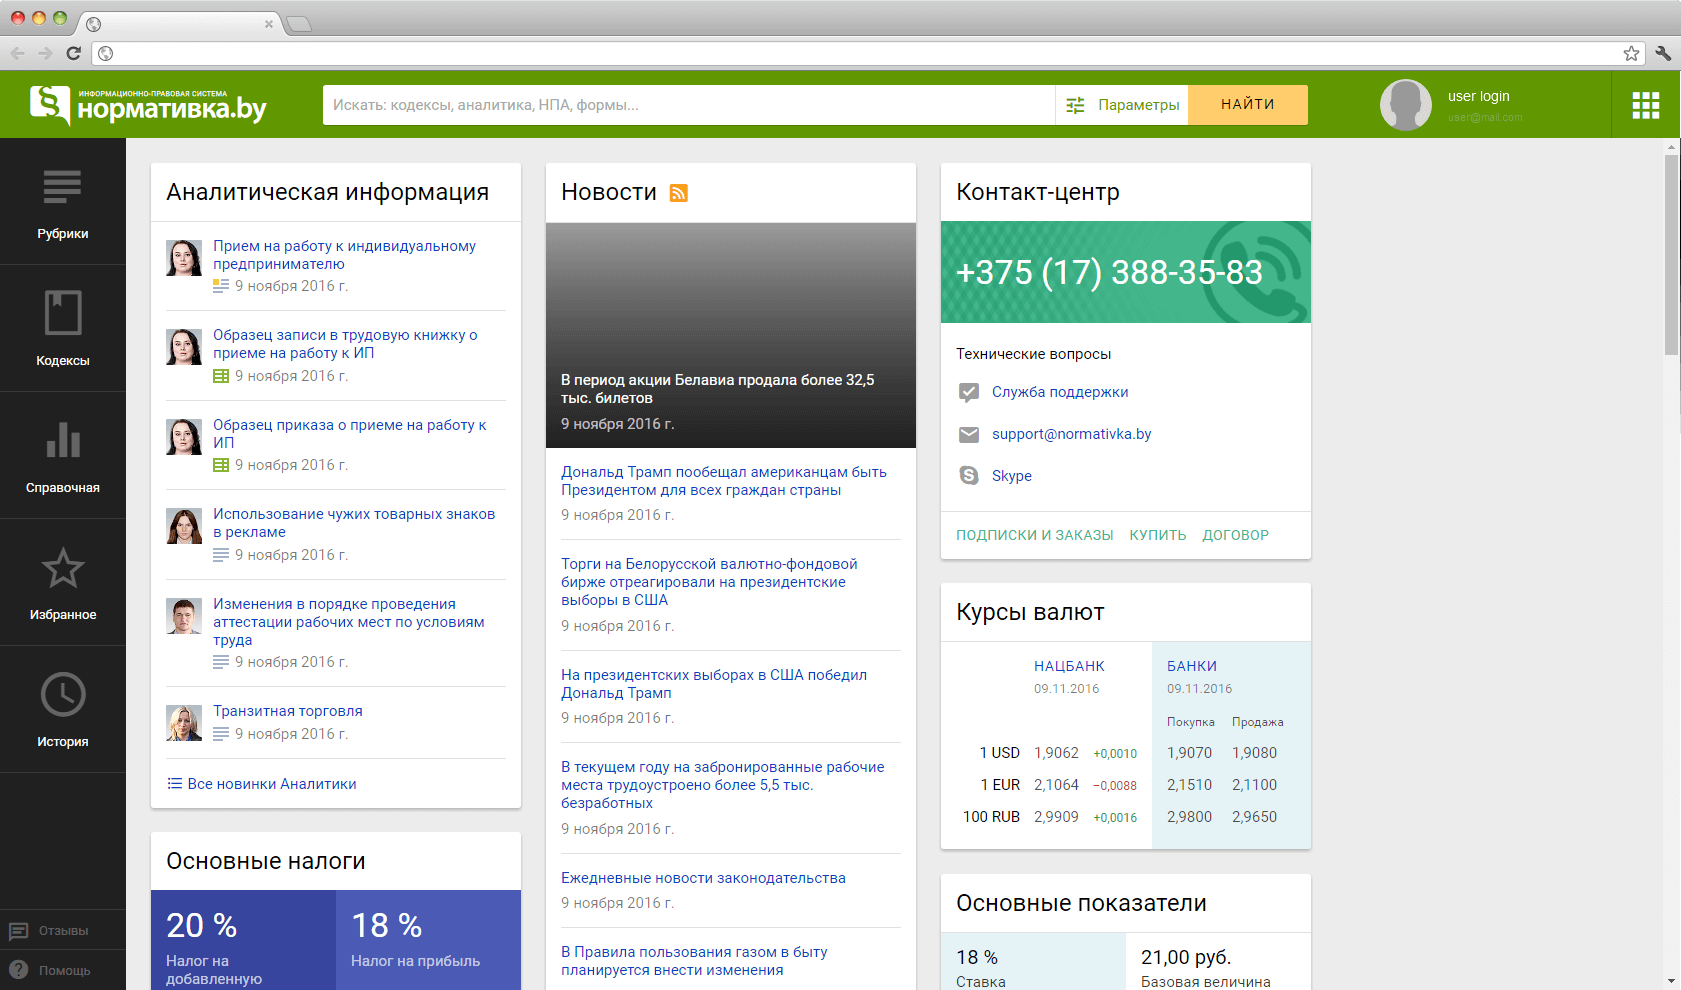This screenshot has width=1681, height=990.
Task: Expand search Параметры options
Action: [1122, 105]
